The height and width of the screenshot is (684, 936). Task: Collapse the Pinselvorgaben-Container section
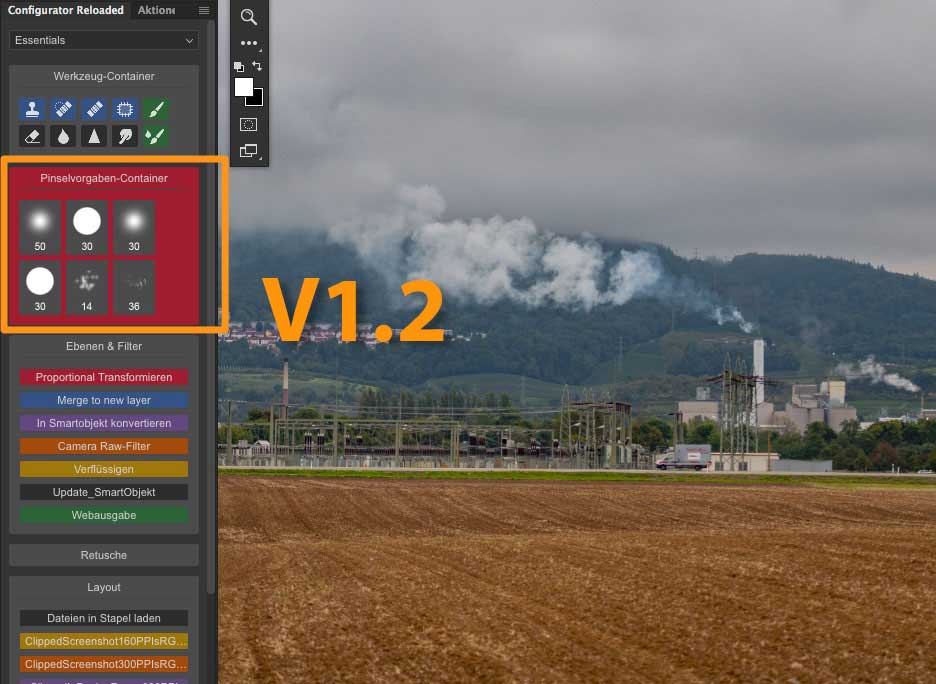tap(104, 178)
